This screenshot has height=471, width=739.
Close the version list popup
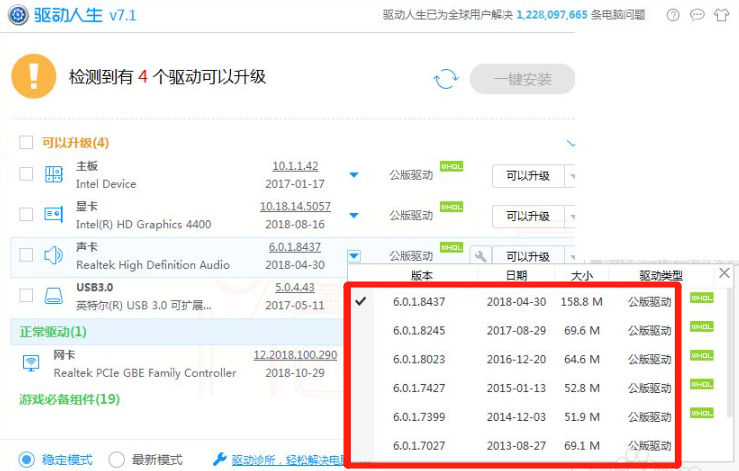724,273
